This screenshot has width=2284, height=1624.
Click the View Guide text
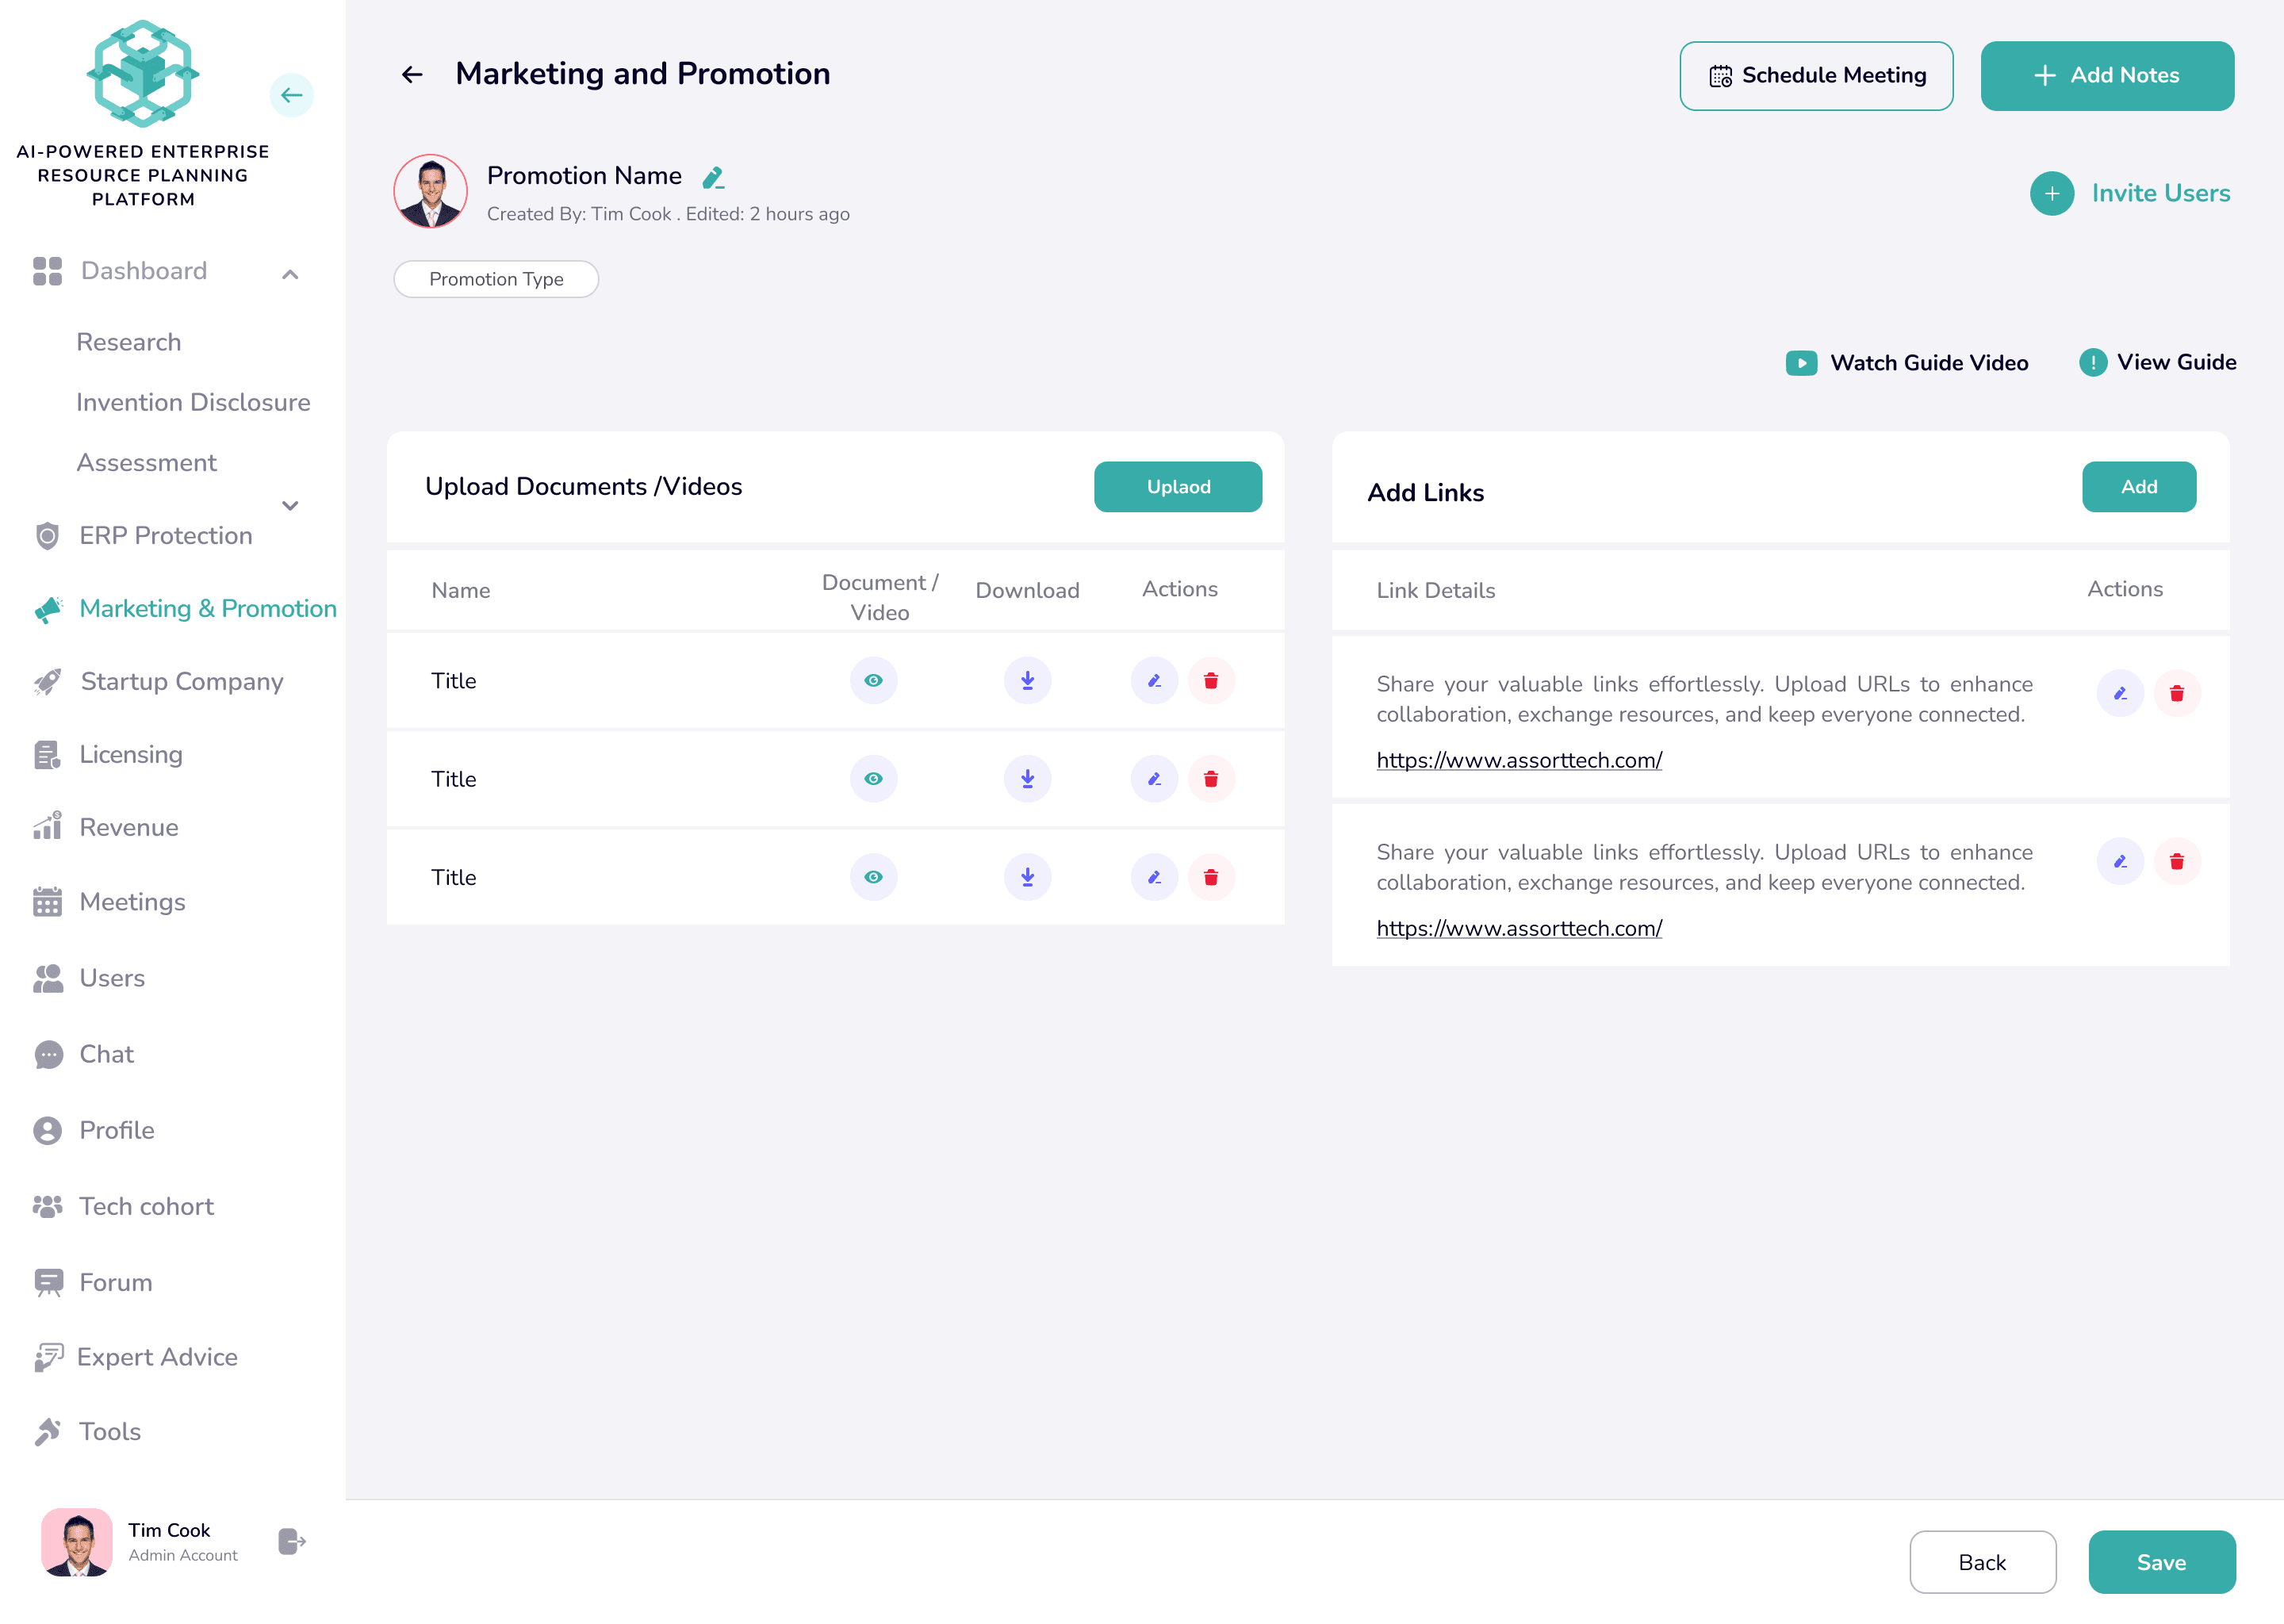point(2176,362)
